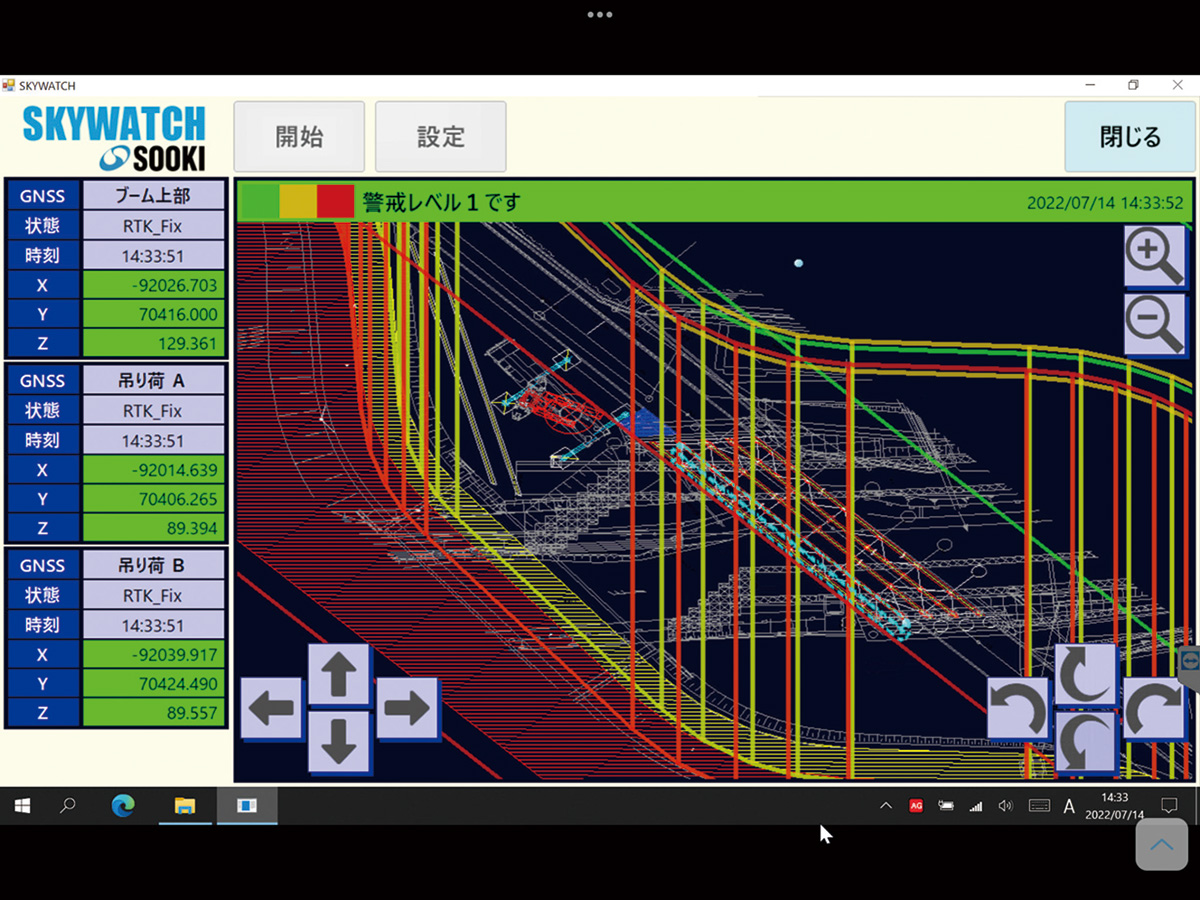This screenshot has height=900, width=1200.
Task: Open File Explorer from the taskbar
Action: (185, 806)
